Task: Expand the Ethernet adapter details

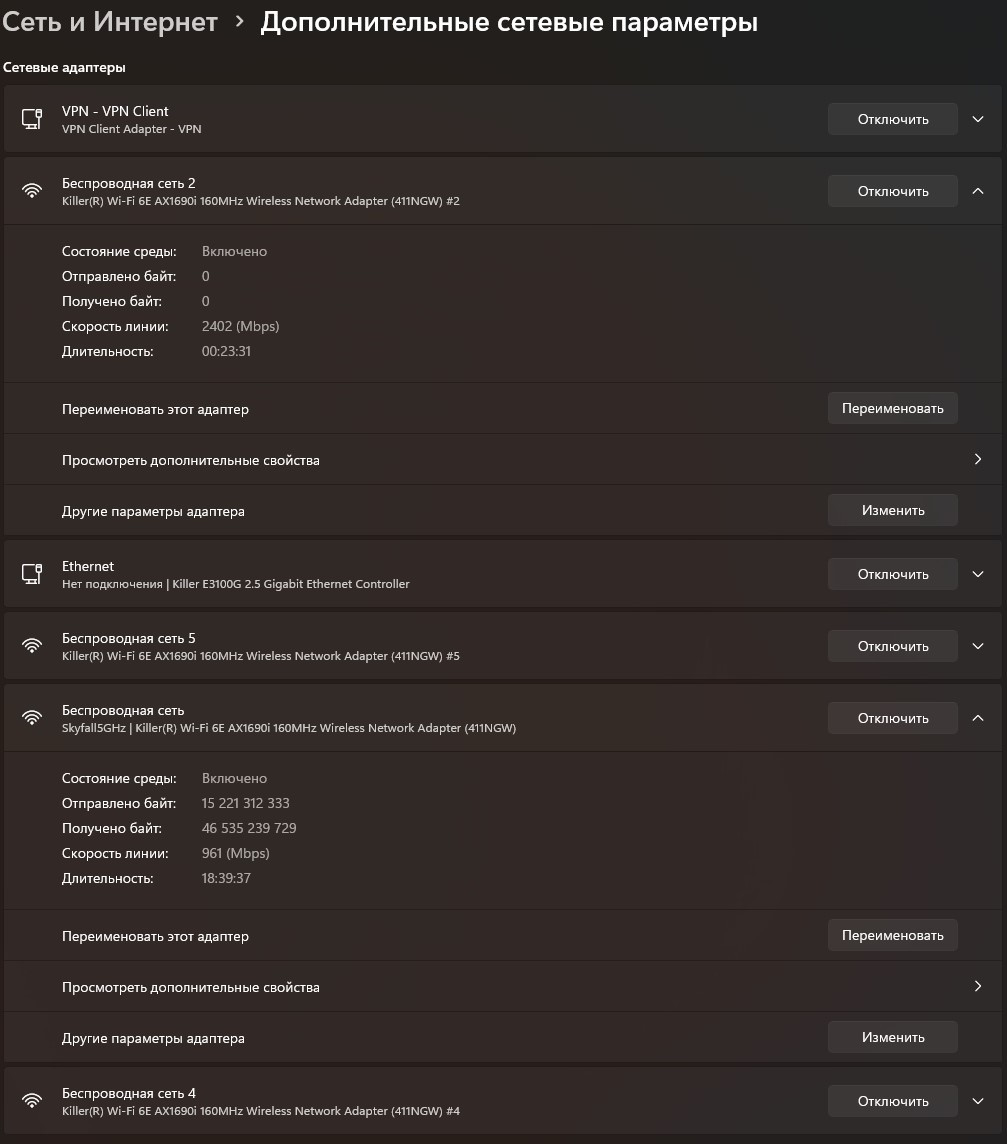Action: point(978,574)
